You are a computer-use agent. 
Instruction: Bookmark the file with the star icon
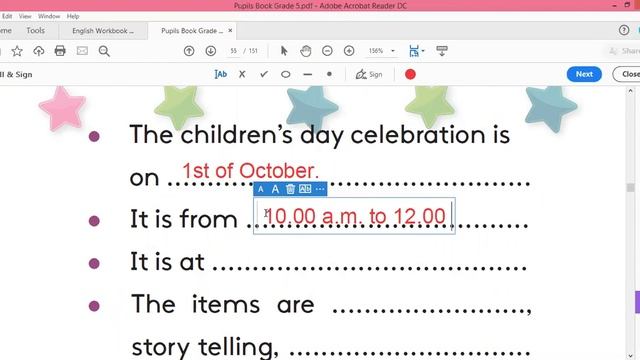pyautogui.click(x=17, y=51)
